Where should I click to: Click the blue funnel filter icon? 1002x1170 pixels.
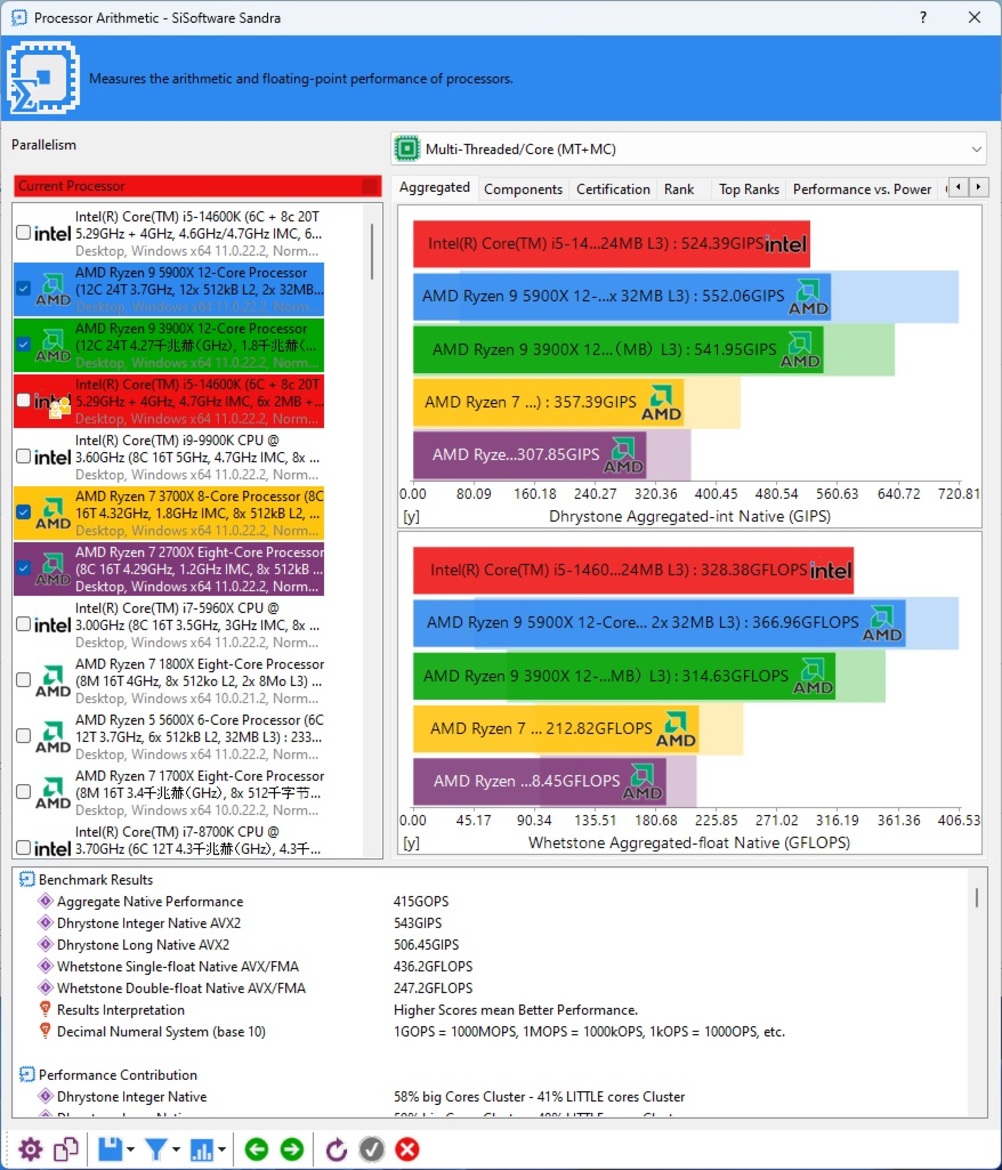click(x=156, y=1149)
